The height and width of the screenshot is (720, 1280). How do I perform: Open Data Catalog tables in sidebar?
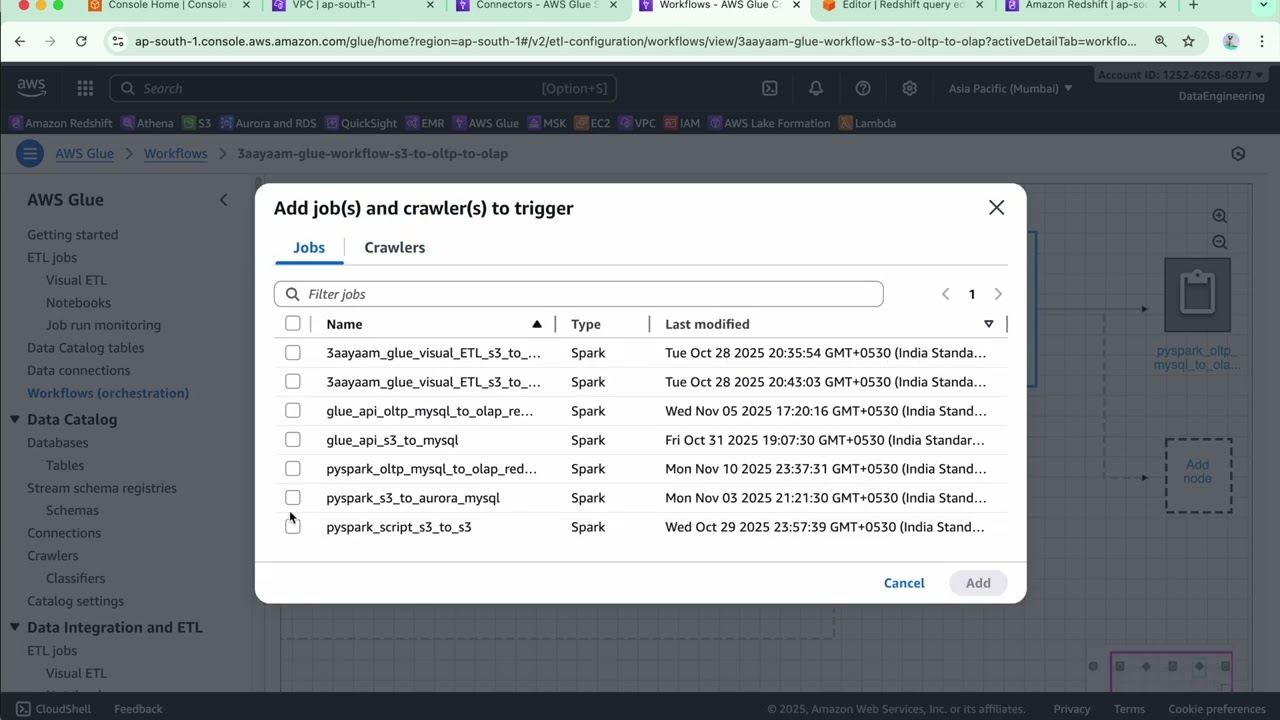coord(85,348)
